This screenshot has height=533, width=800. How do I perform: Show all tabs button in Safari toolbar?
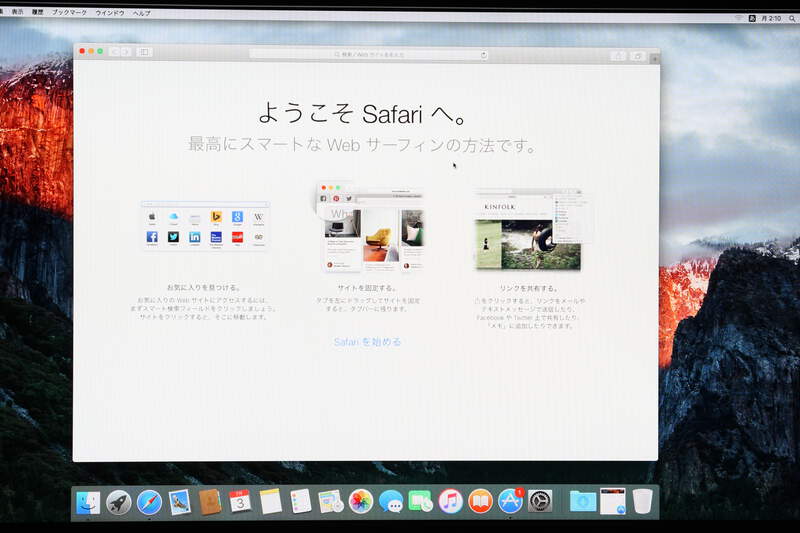(637, 56)
